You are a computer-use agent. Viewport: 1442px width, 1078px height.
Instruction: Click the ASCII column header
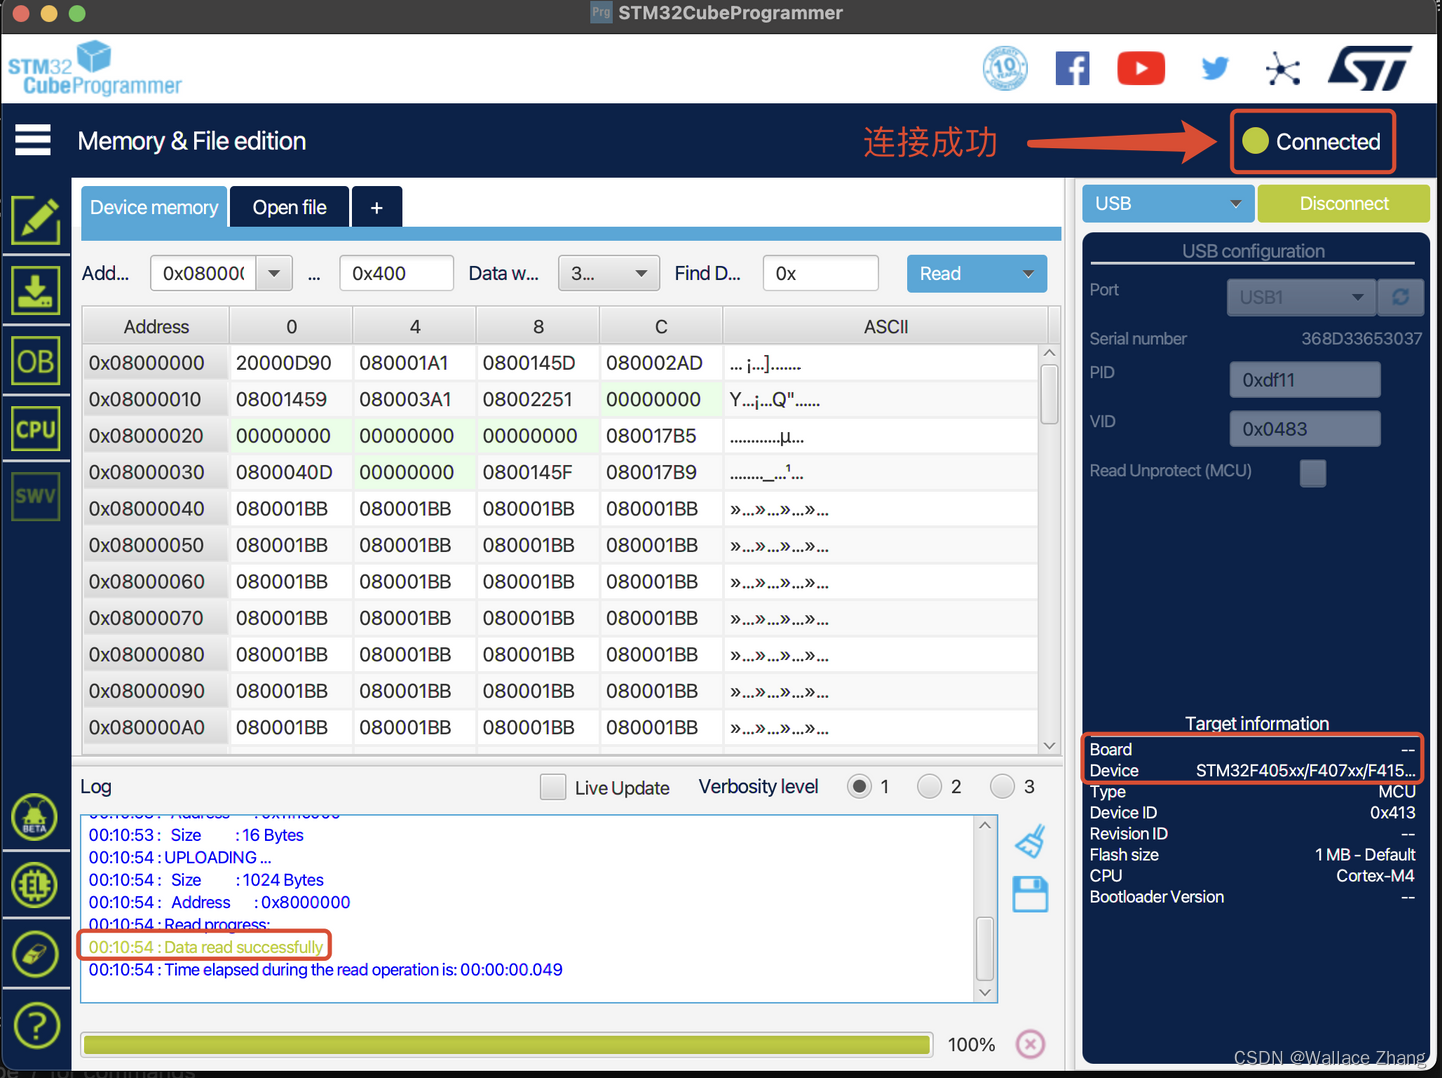click(885, 326)
